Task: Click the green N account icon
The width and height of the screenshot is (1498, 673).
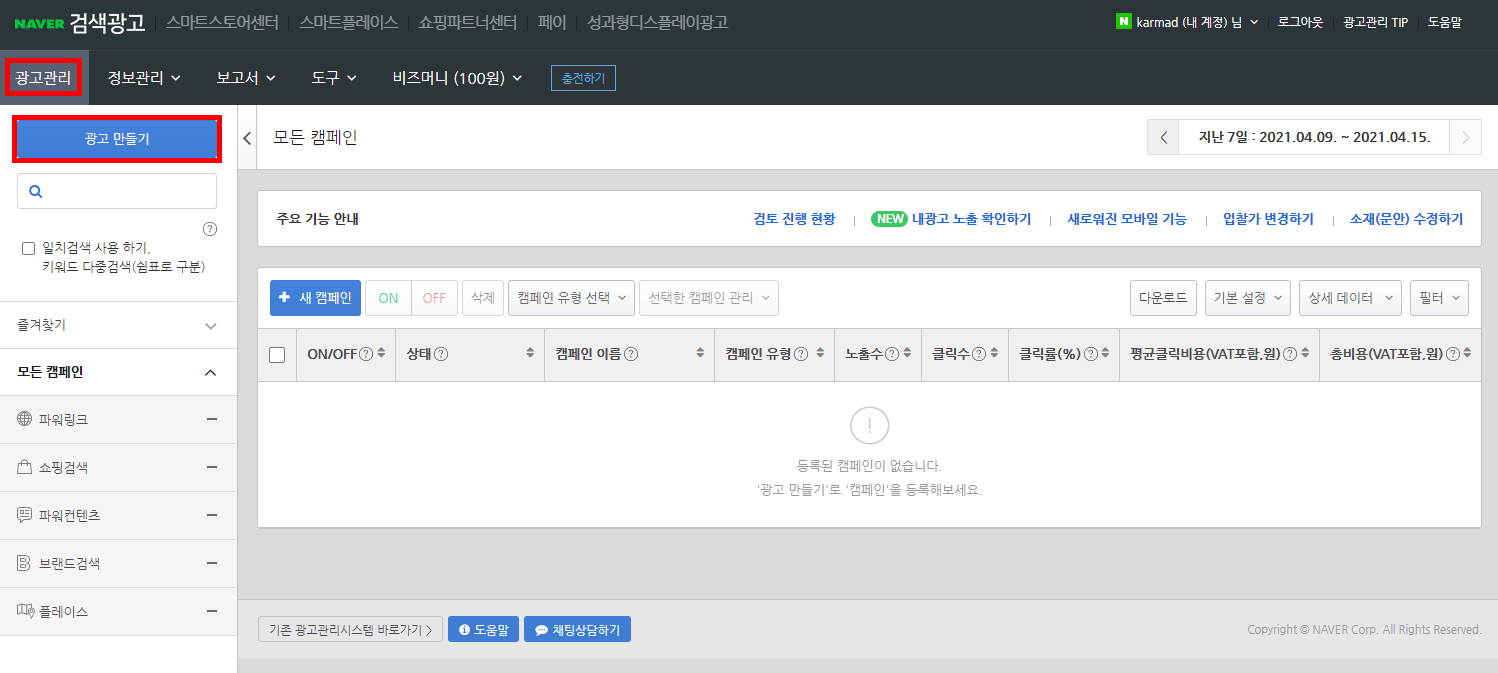Action: pyautogui.click(x=1123, y=21)
